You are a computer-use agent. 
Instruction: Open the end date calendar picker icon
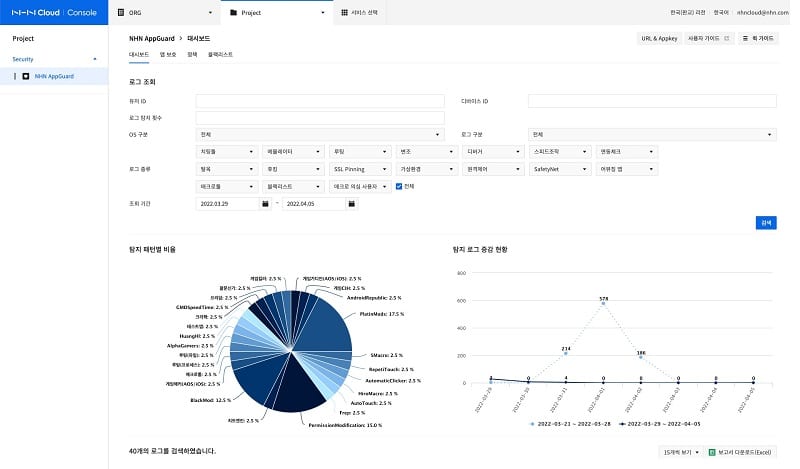coord(351,204)
